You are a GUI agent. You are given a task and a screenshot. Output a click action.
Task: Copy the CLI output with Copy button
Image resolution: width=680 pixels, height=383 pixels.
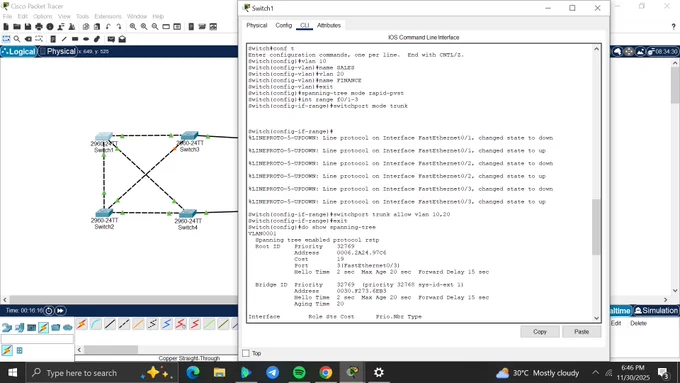click(x=540, y=332)
